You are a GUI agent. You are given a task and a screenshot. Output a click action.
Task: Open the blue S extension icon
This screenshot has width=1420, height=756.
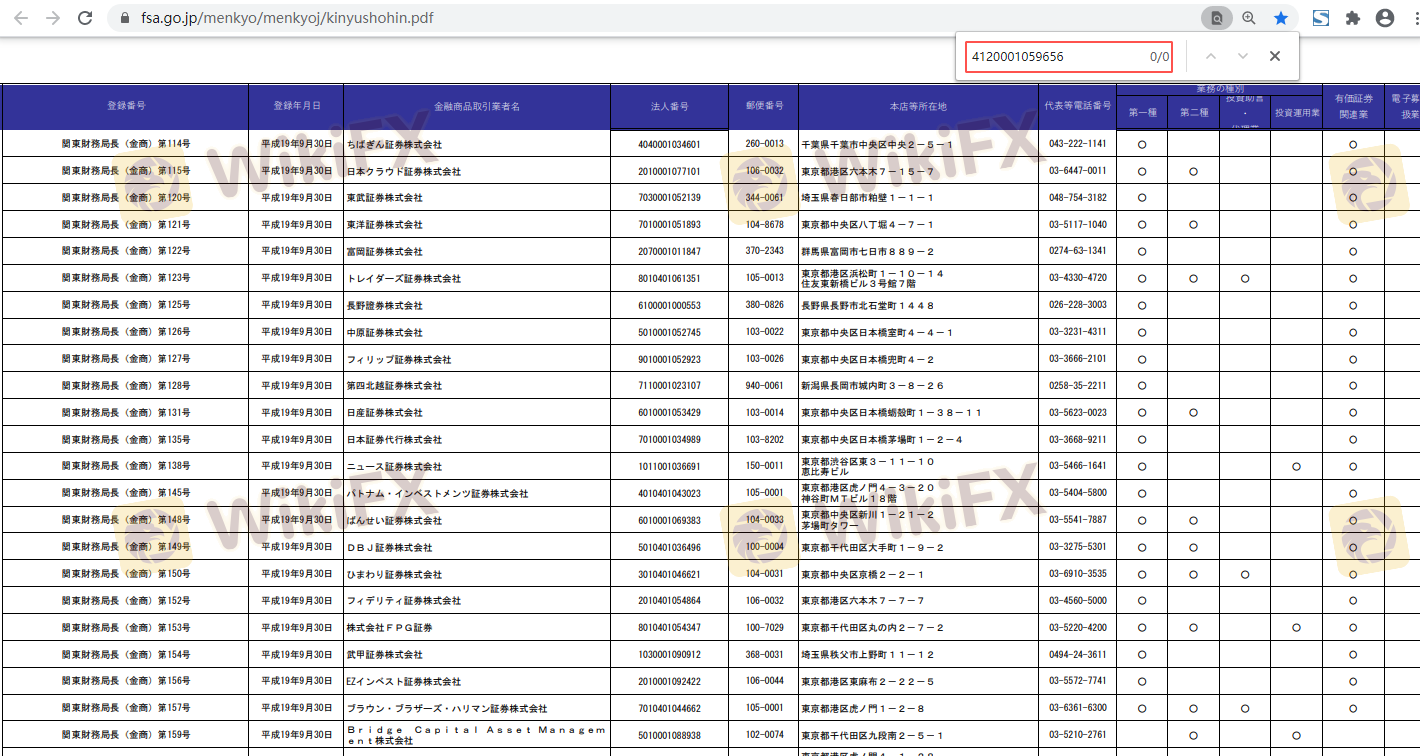[x=1321, y=18]
